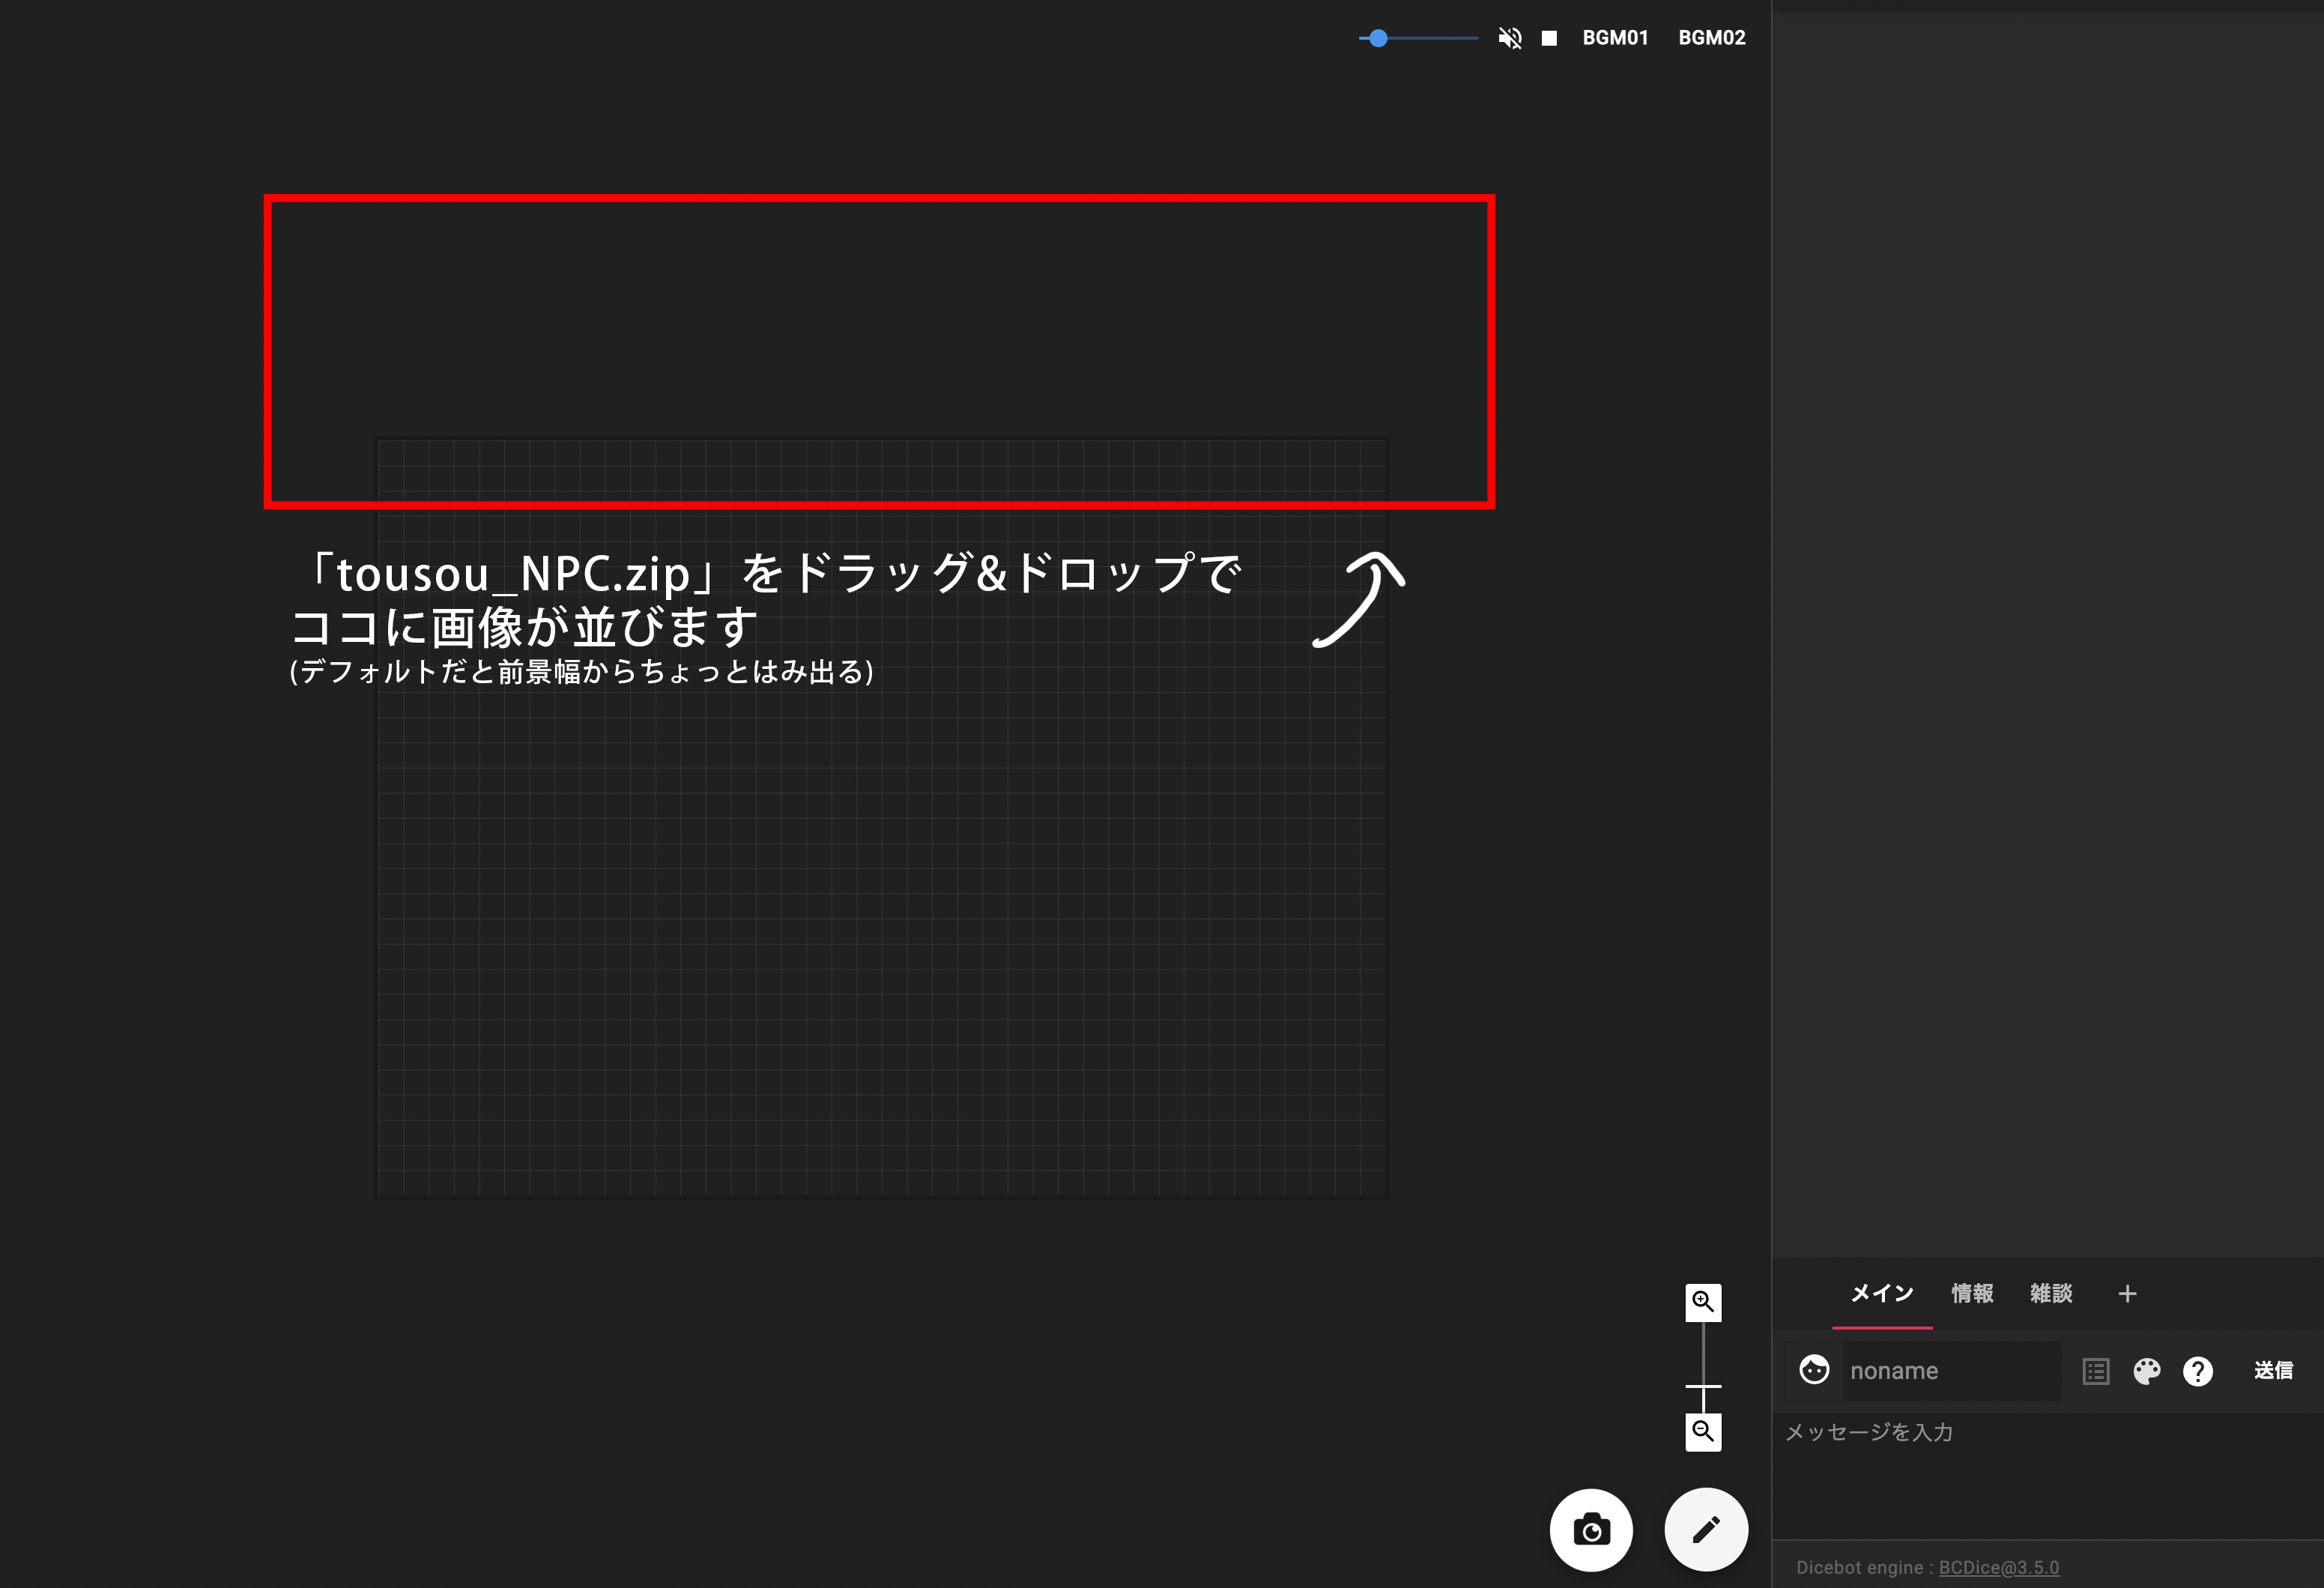Play the BGM02 track
The width and height of the screenshot is (2324, 1588).
(x=1711, y=37)
